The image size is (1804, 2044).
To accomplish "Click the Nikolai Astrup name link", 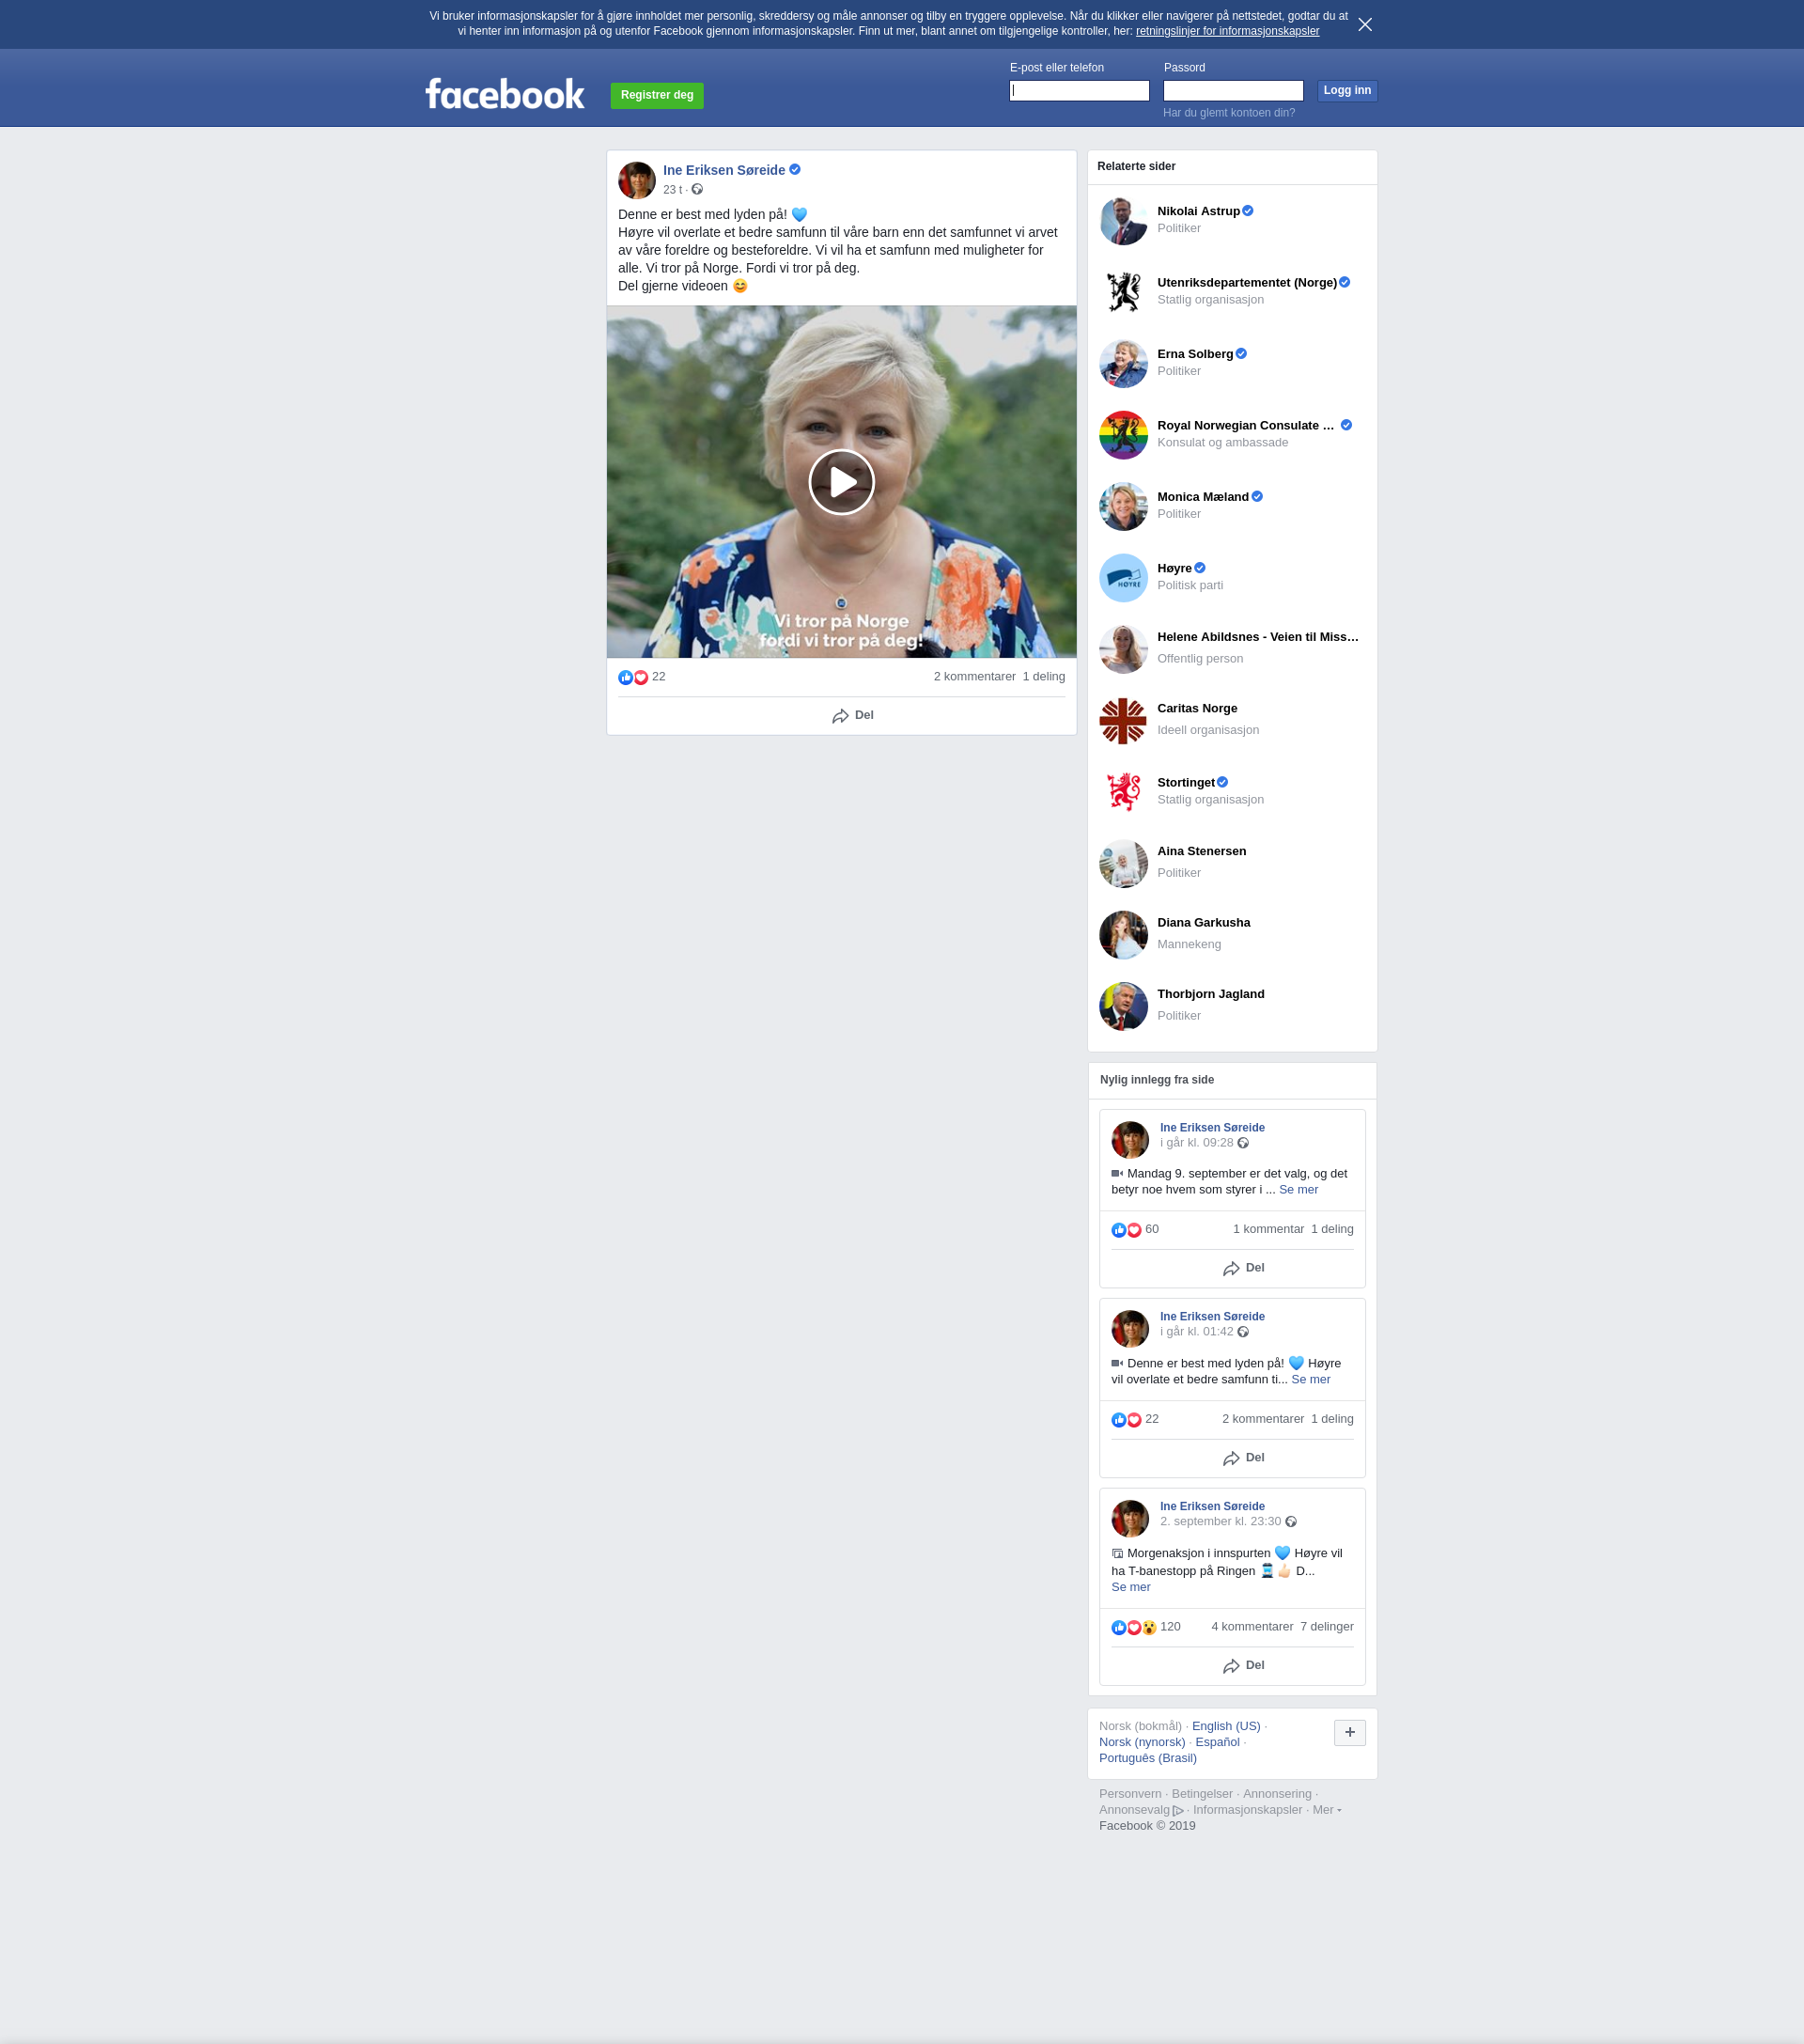I will (1198, 211).
